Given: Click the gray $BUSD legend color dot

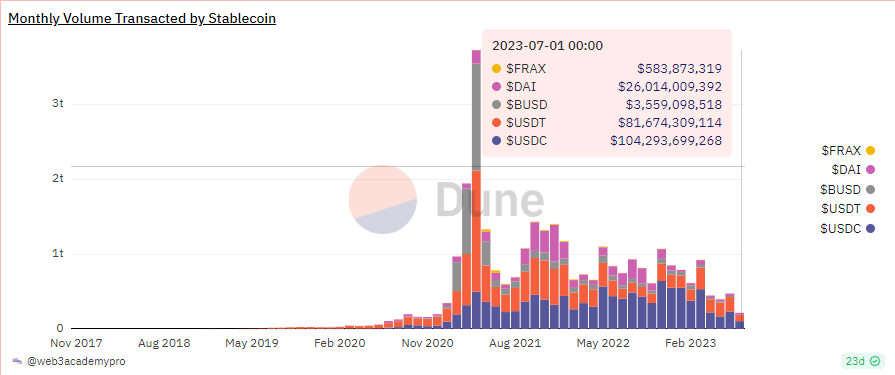Looking at the screenshot, I should click(870, 189).
